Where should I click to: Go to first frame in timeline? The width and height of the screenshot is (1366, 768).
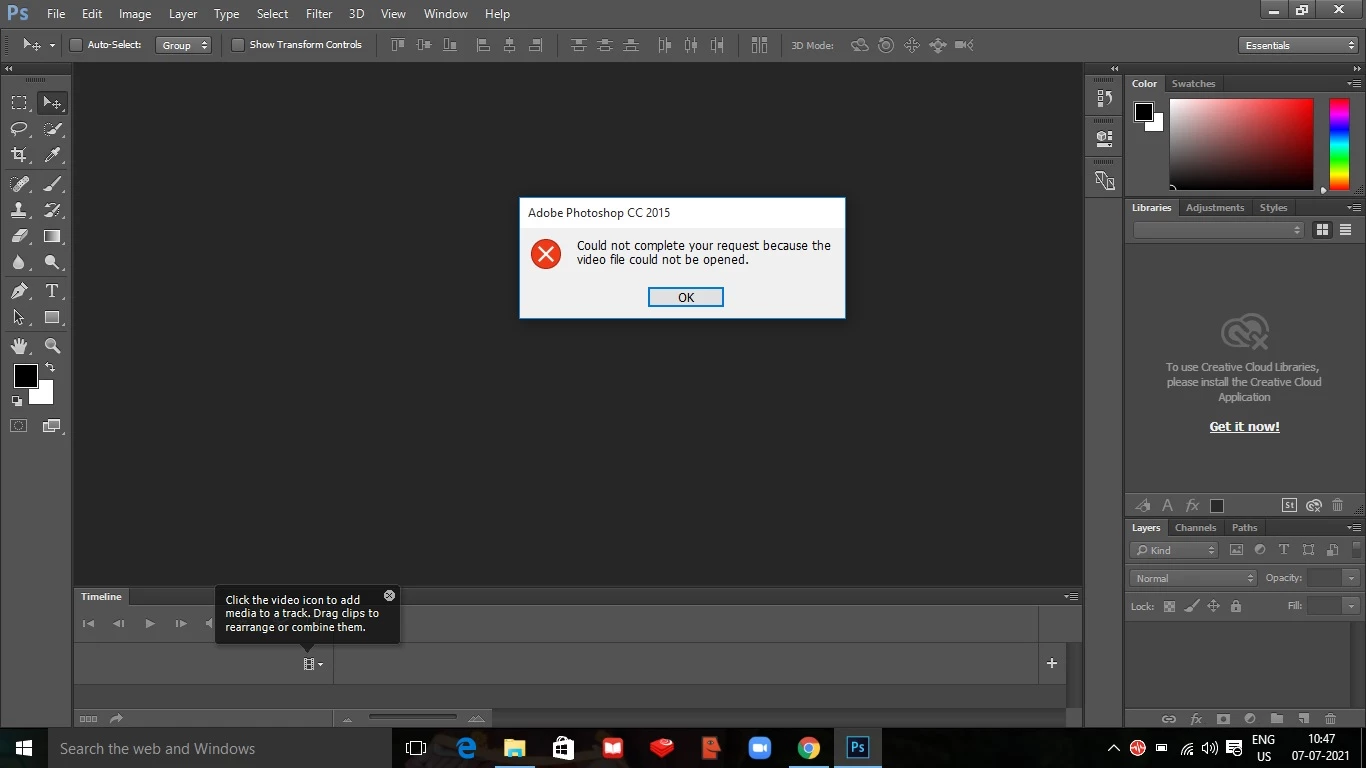click(x=88, y=623)
